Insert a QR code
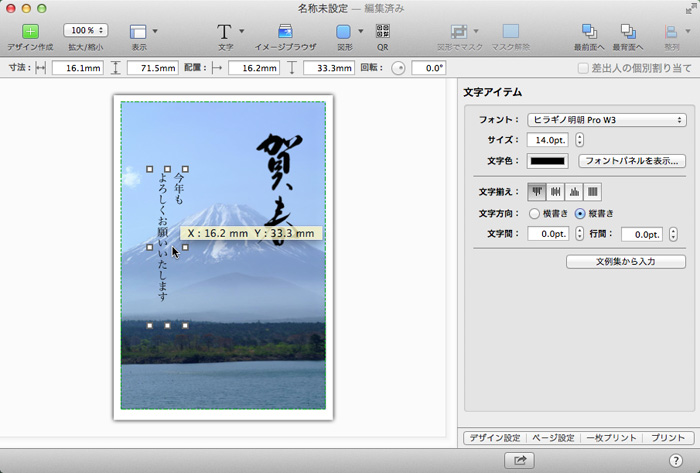 pyautogui.click(x=383, y=32)
